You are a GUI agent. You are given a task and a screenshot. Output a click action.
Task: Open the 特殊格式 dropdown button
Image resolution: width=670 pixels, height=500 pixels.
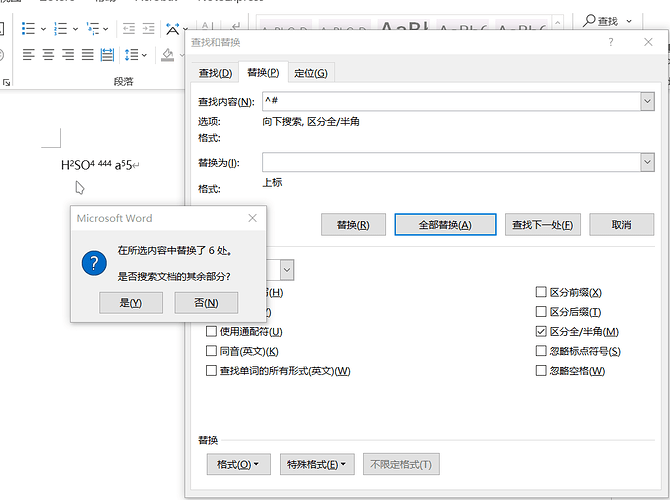[x=318, y=464]
